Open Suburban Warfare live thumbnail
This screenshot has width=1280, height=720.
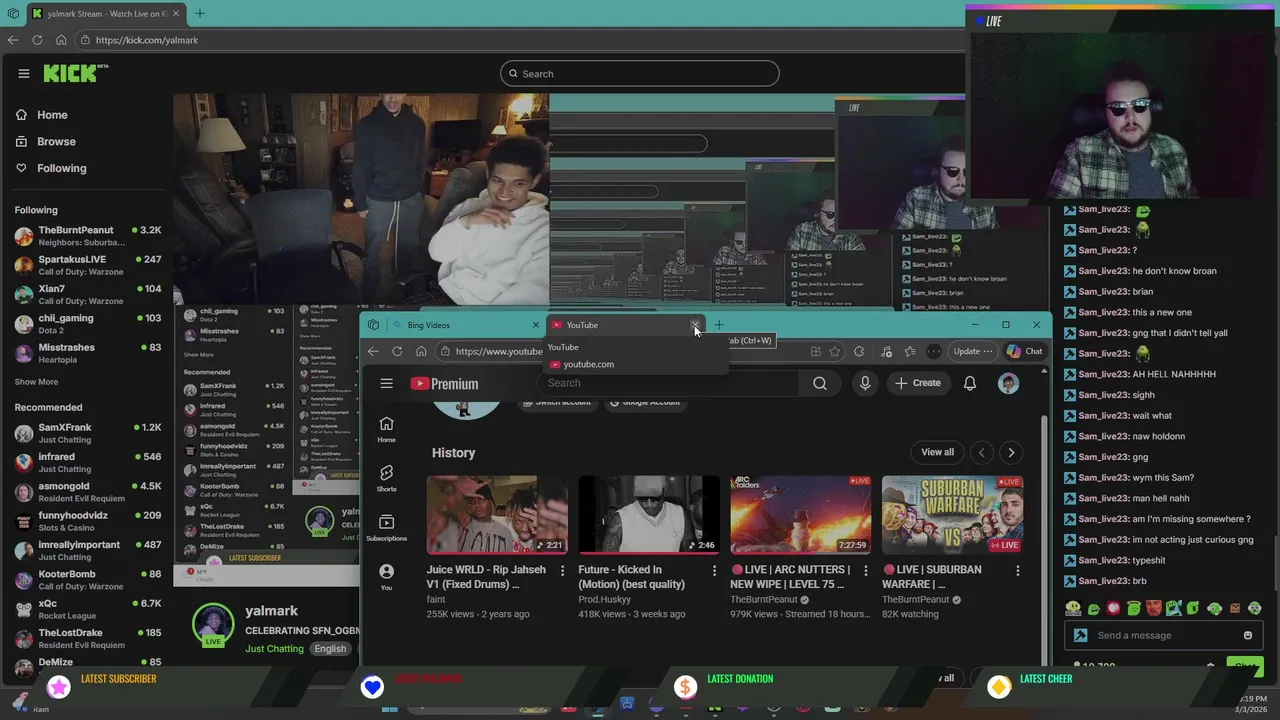click(x=952, y=515)
